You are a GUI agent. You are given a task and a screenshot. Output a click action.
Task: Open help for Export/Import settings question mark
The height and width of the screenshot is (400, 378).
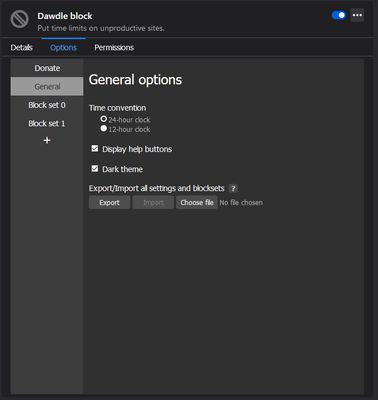[233, 188]
